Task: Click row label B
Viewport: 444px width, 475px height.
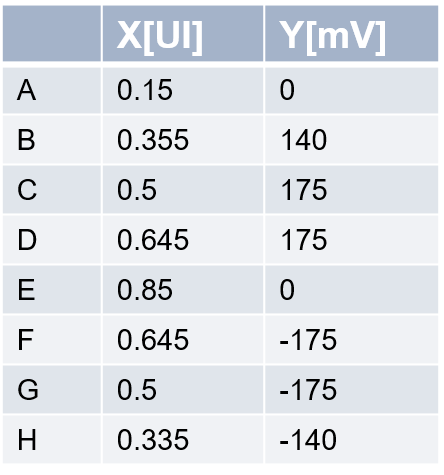Action: (x=26, y=140)
